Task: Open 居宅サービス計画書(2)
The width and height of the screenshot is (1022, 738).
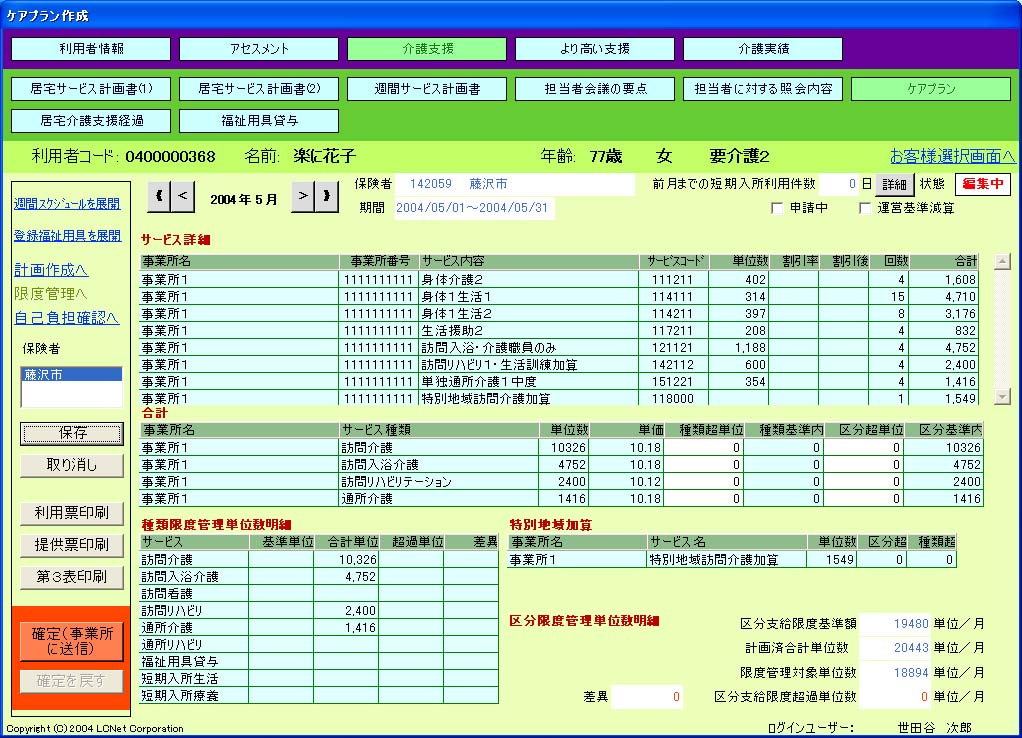Action: (x=259, y=89)
